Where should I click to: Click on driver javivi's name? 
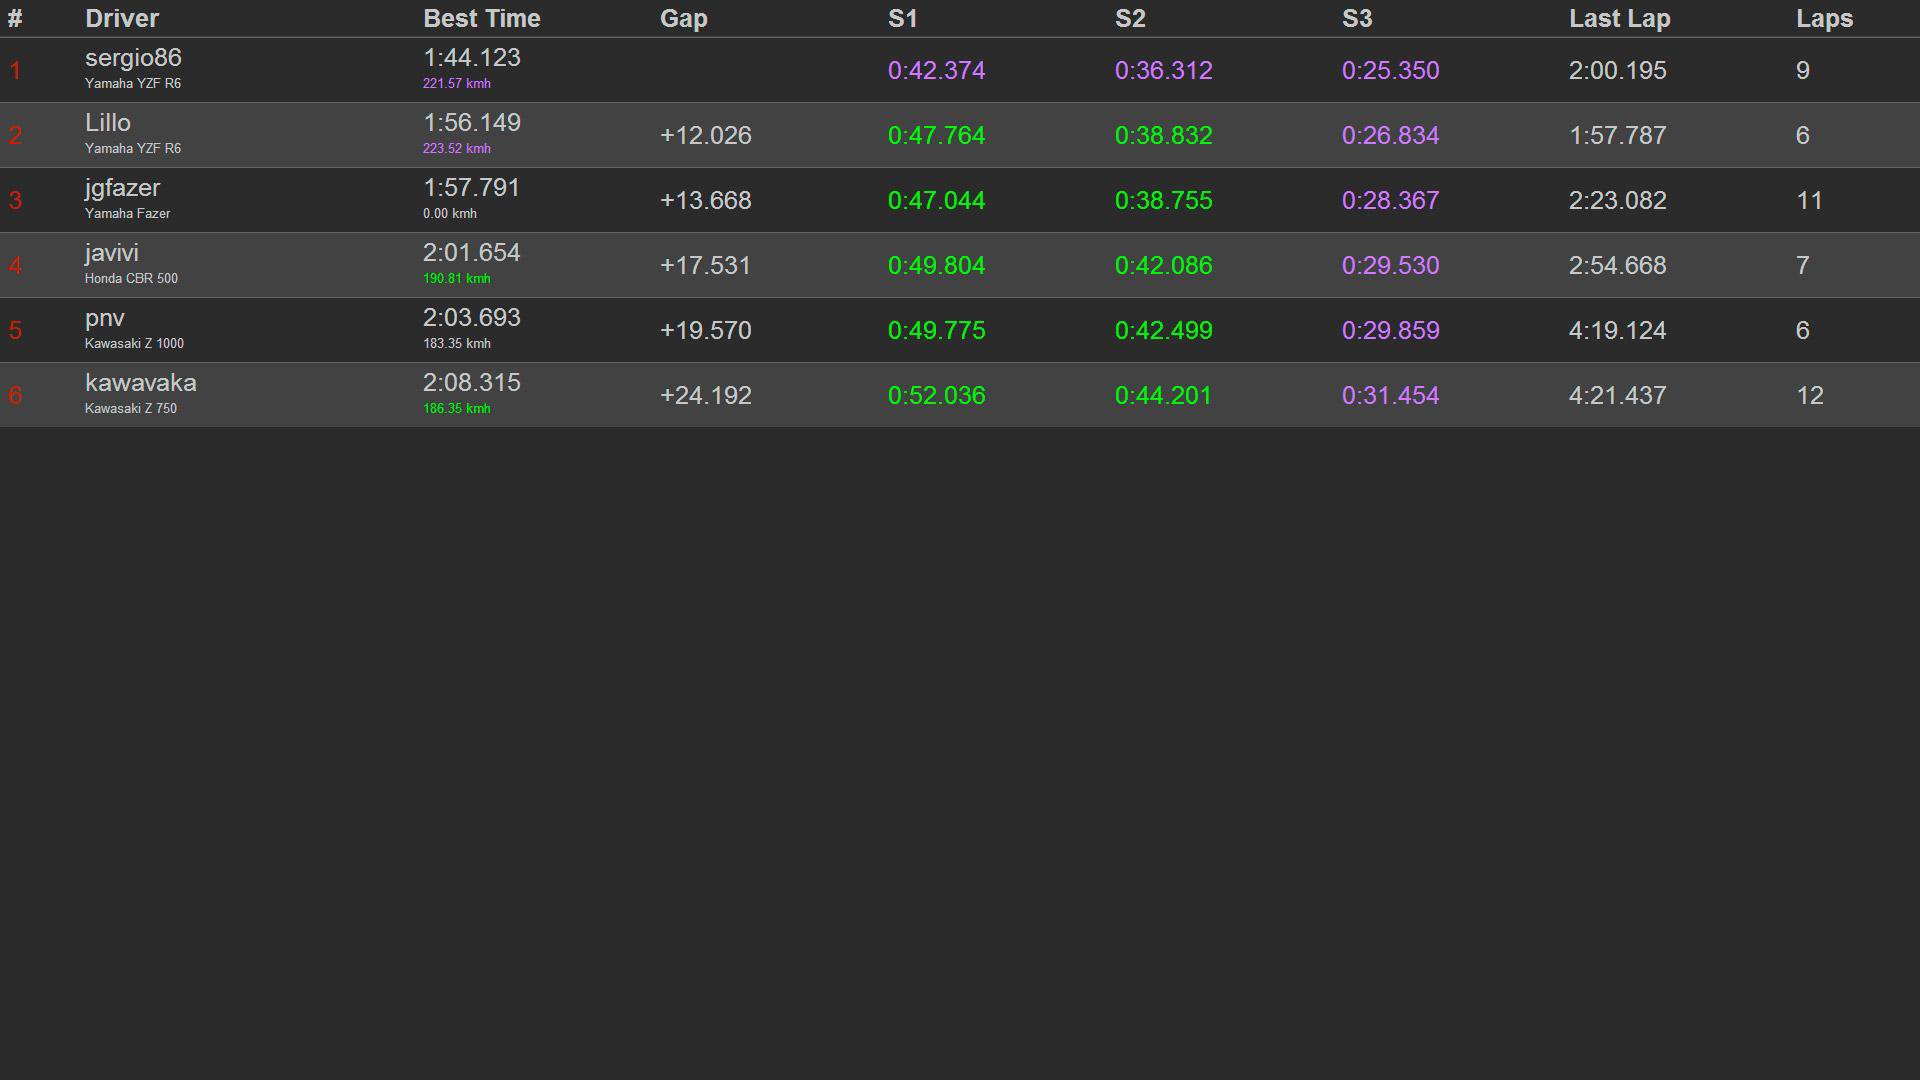coord(112,253)
